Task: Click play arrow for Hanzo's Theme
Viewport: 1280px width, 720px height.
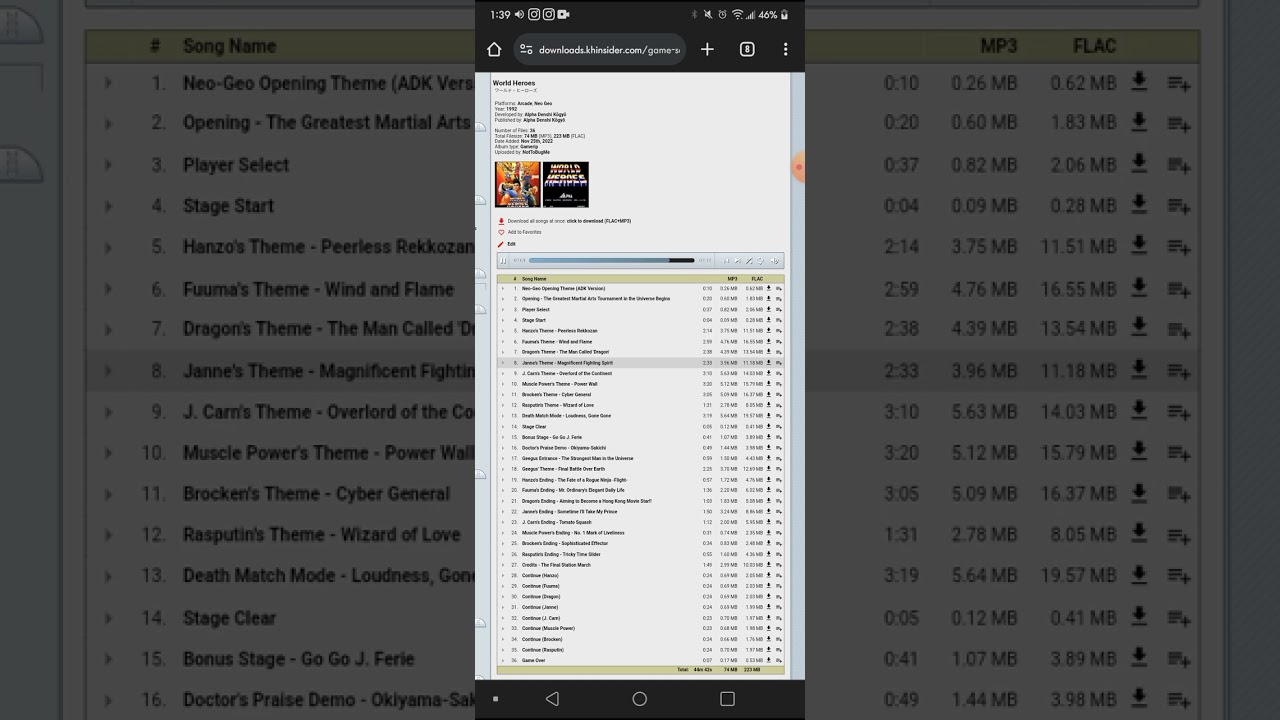Action: click(503, 331)
